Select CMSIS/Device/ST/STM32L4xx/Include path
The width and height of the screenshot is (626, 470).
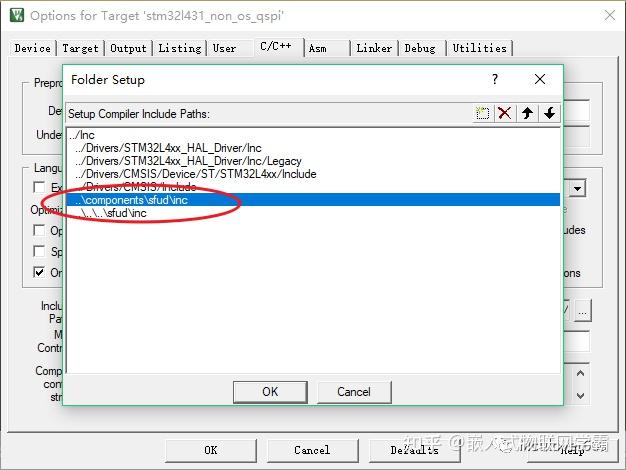[313, 174]
